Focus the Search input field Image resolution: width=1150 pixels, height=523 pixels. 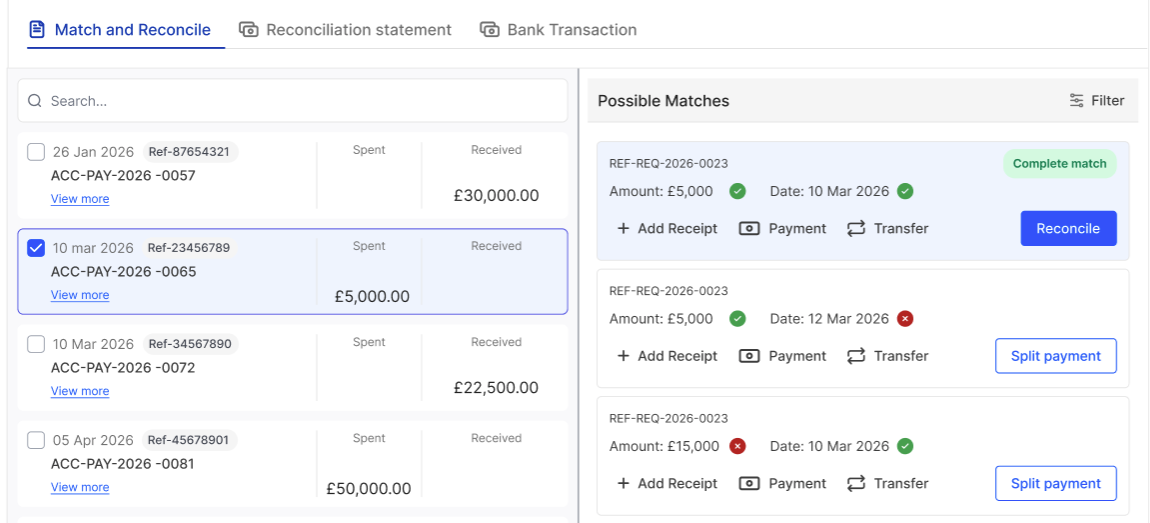300,101
